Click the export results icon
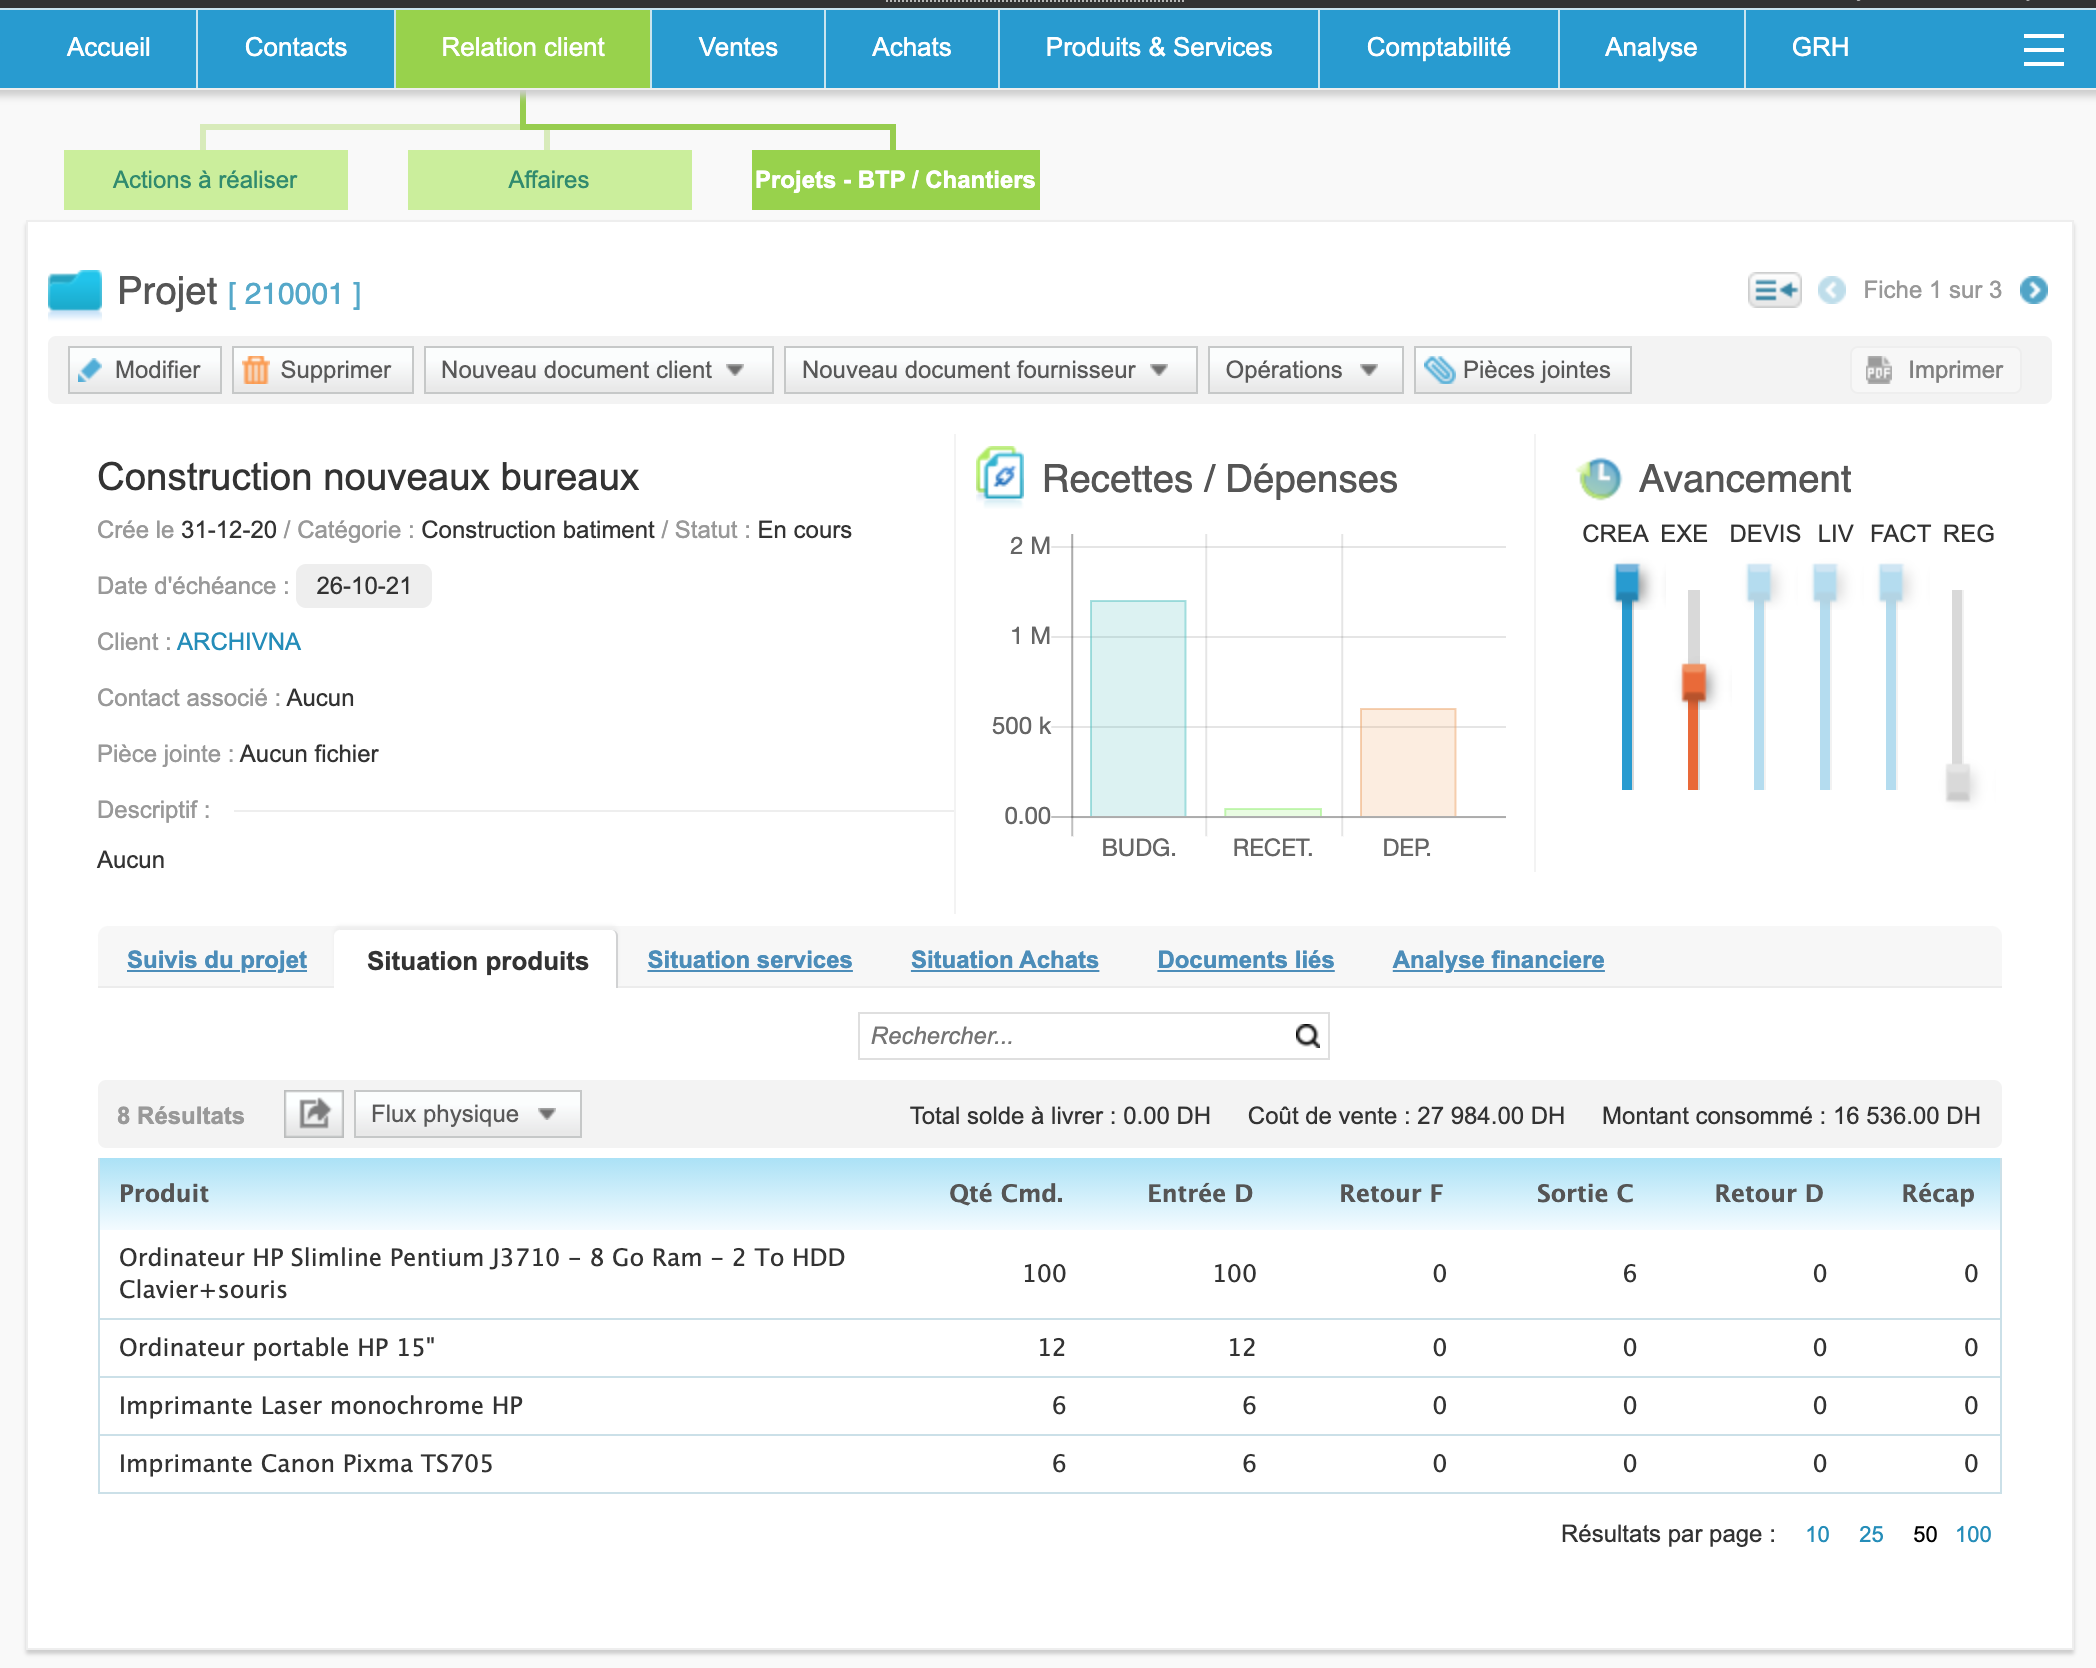The image size is (2096, 1668). 314,1114
